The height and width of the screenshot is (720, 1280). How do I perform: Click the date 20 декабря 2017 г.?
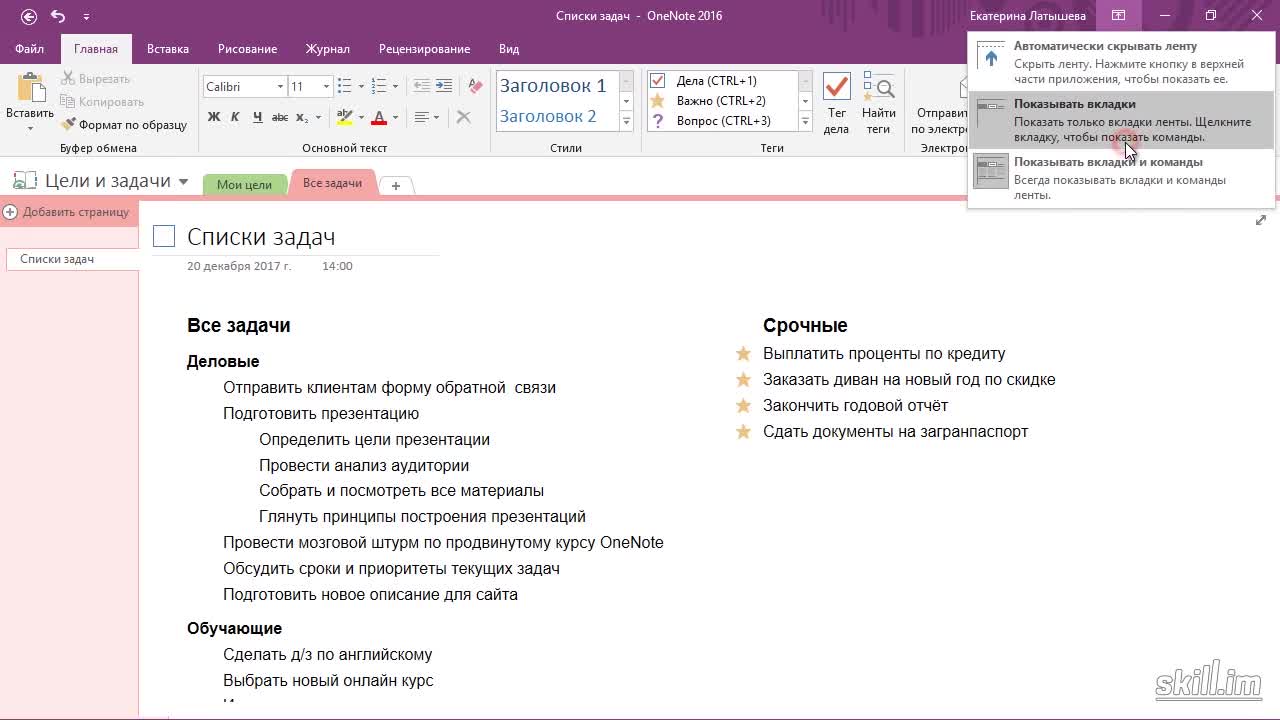[239, 266]
